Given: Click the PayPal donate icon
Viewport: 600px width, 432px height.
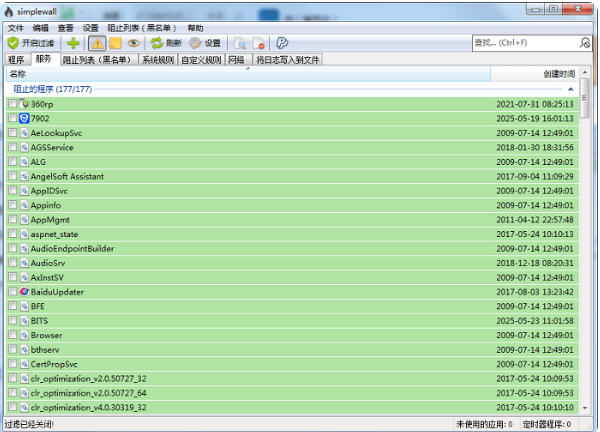Looking at the screenshot, I should 282,43.
